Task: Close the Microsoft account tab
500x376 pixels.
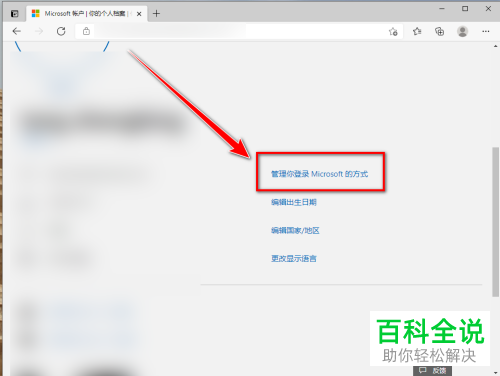Action: pyautogui.click(x=139, y=14)
